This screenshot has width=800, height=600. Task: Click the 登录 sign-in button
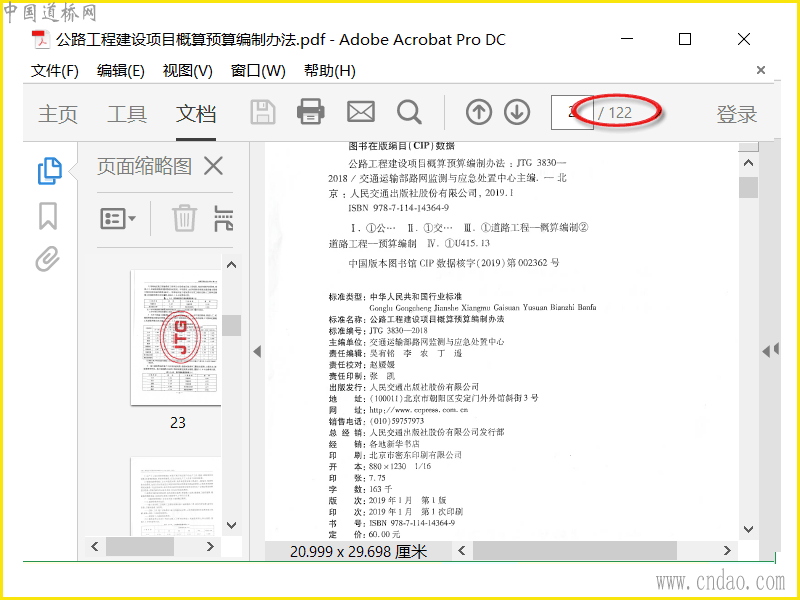point(737,114)
